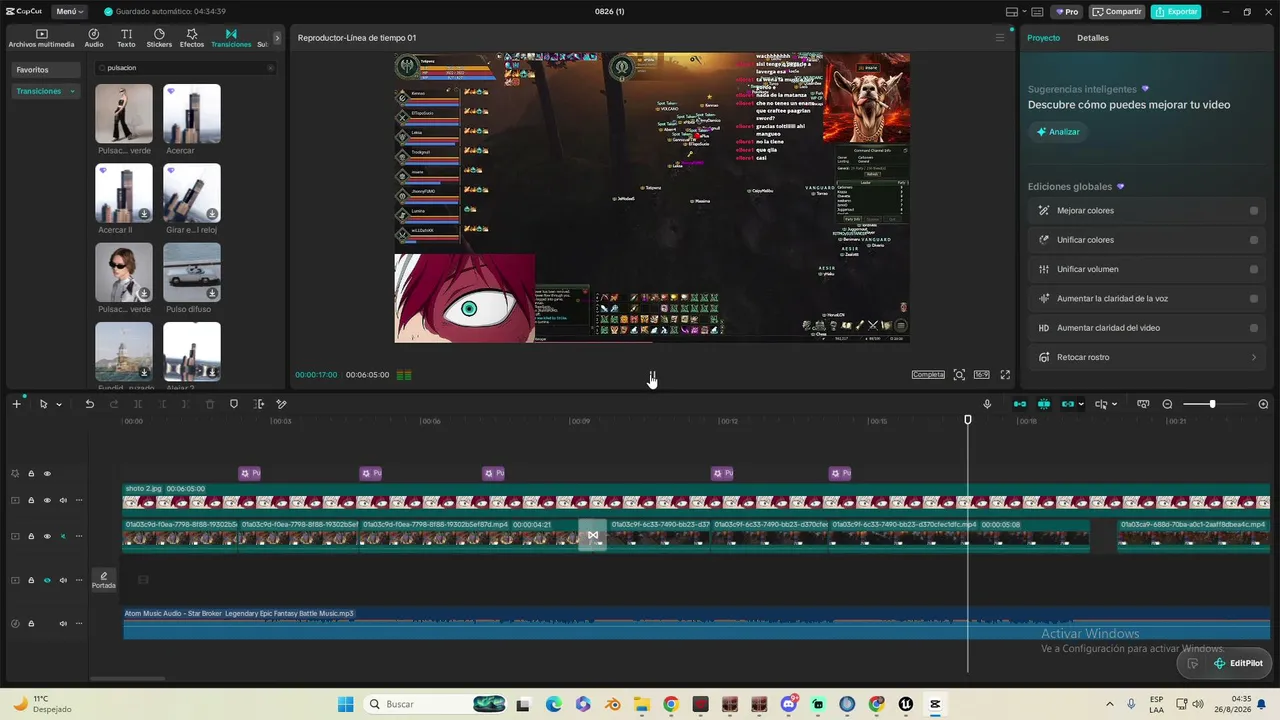Screen dimensions: 1280x720
Task: Toggle Unificar colores switch
Action: click(x=1254, y=240)
